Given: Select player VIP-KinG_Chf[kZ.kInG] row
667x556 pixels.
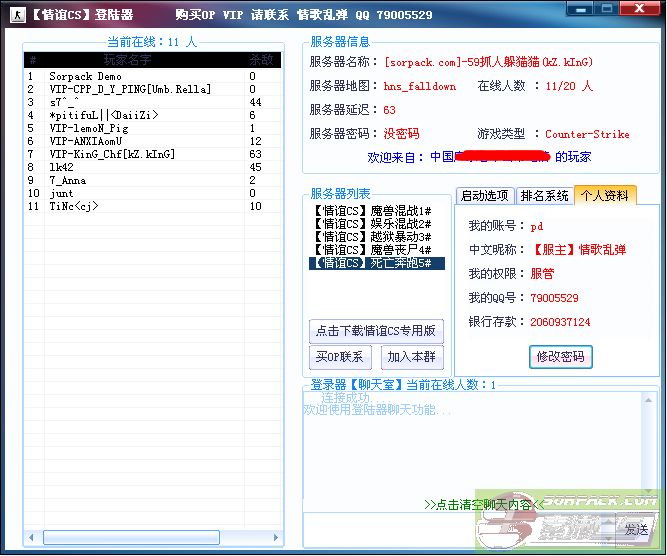Looking at the screenshot, I should 111,154.
